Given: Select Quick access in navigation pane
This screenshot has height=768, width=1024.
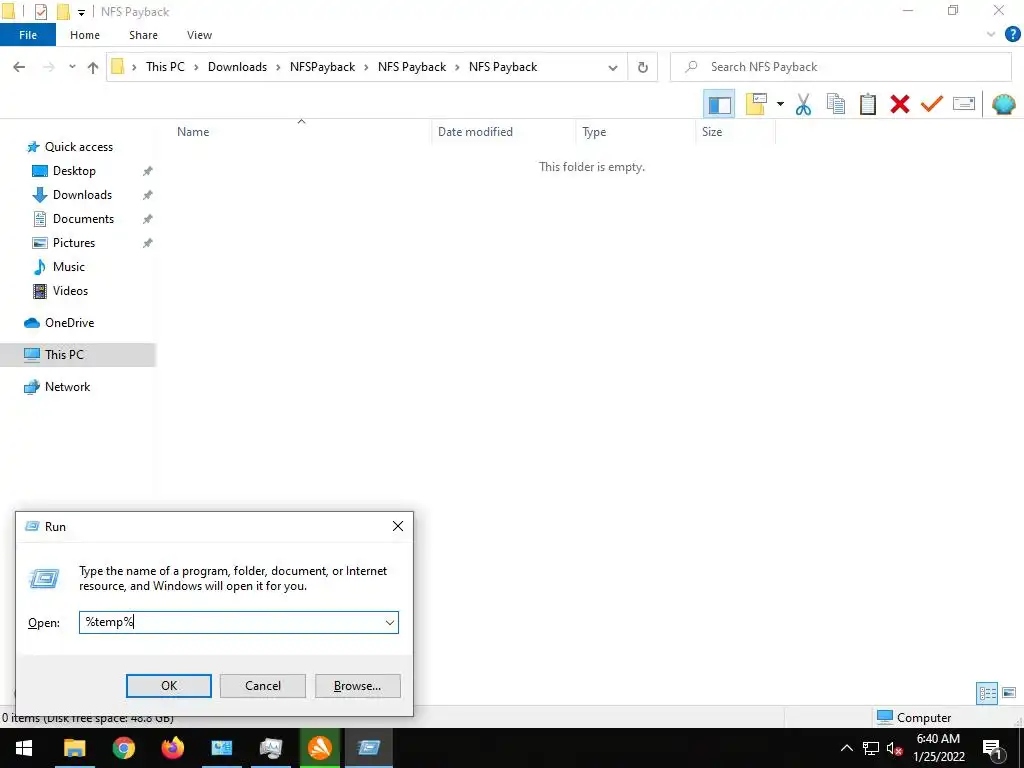Looking at the screenshot, I should click(x=78, y=147).
